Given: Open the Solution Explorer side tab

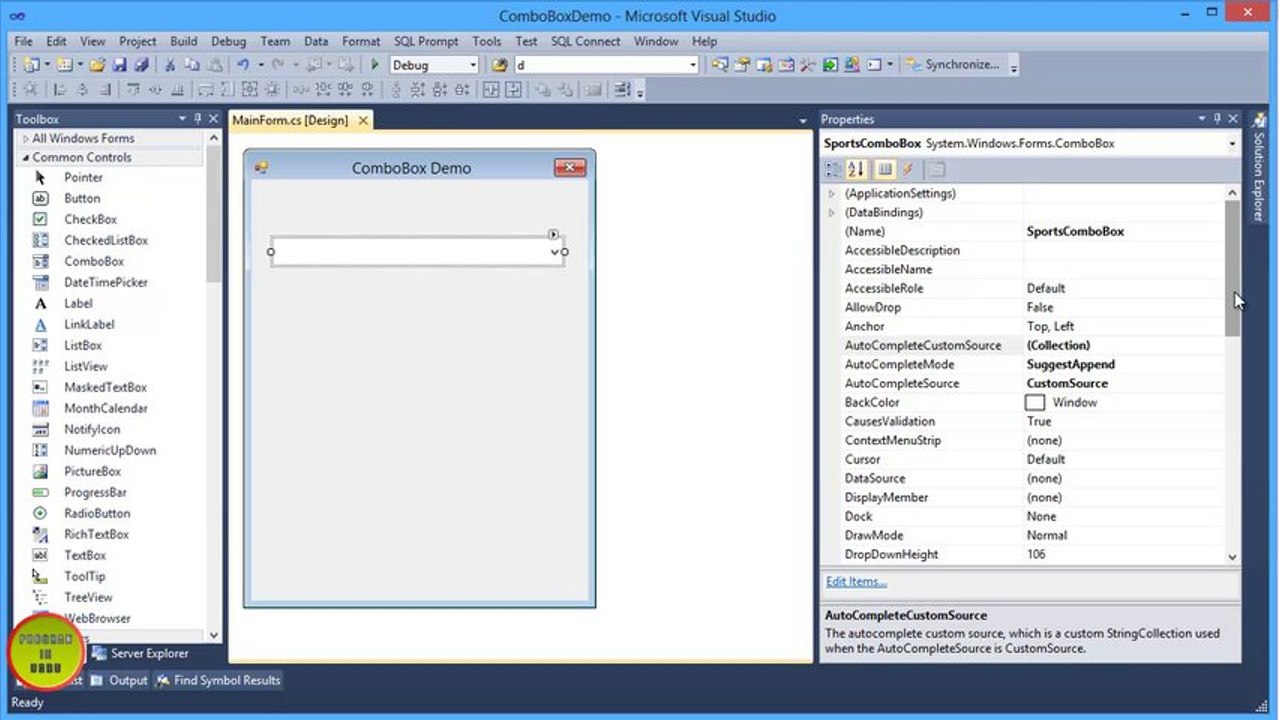Looking at the screenshot, I should click(1261, 167).
